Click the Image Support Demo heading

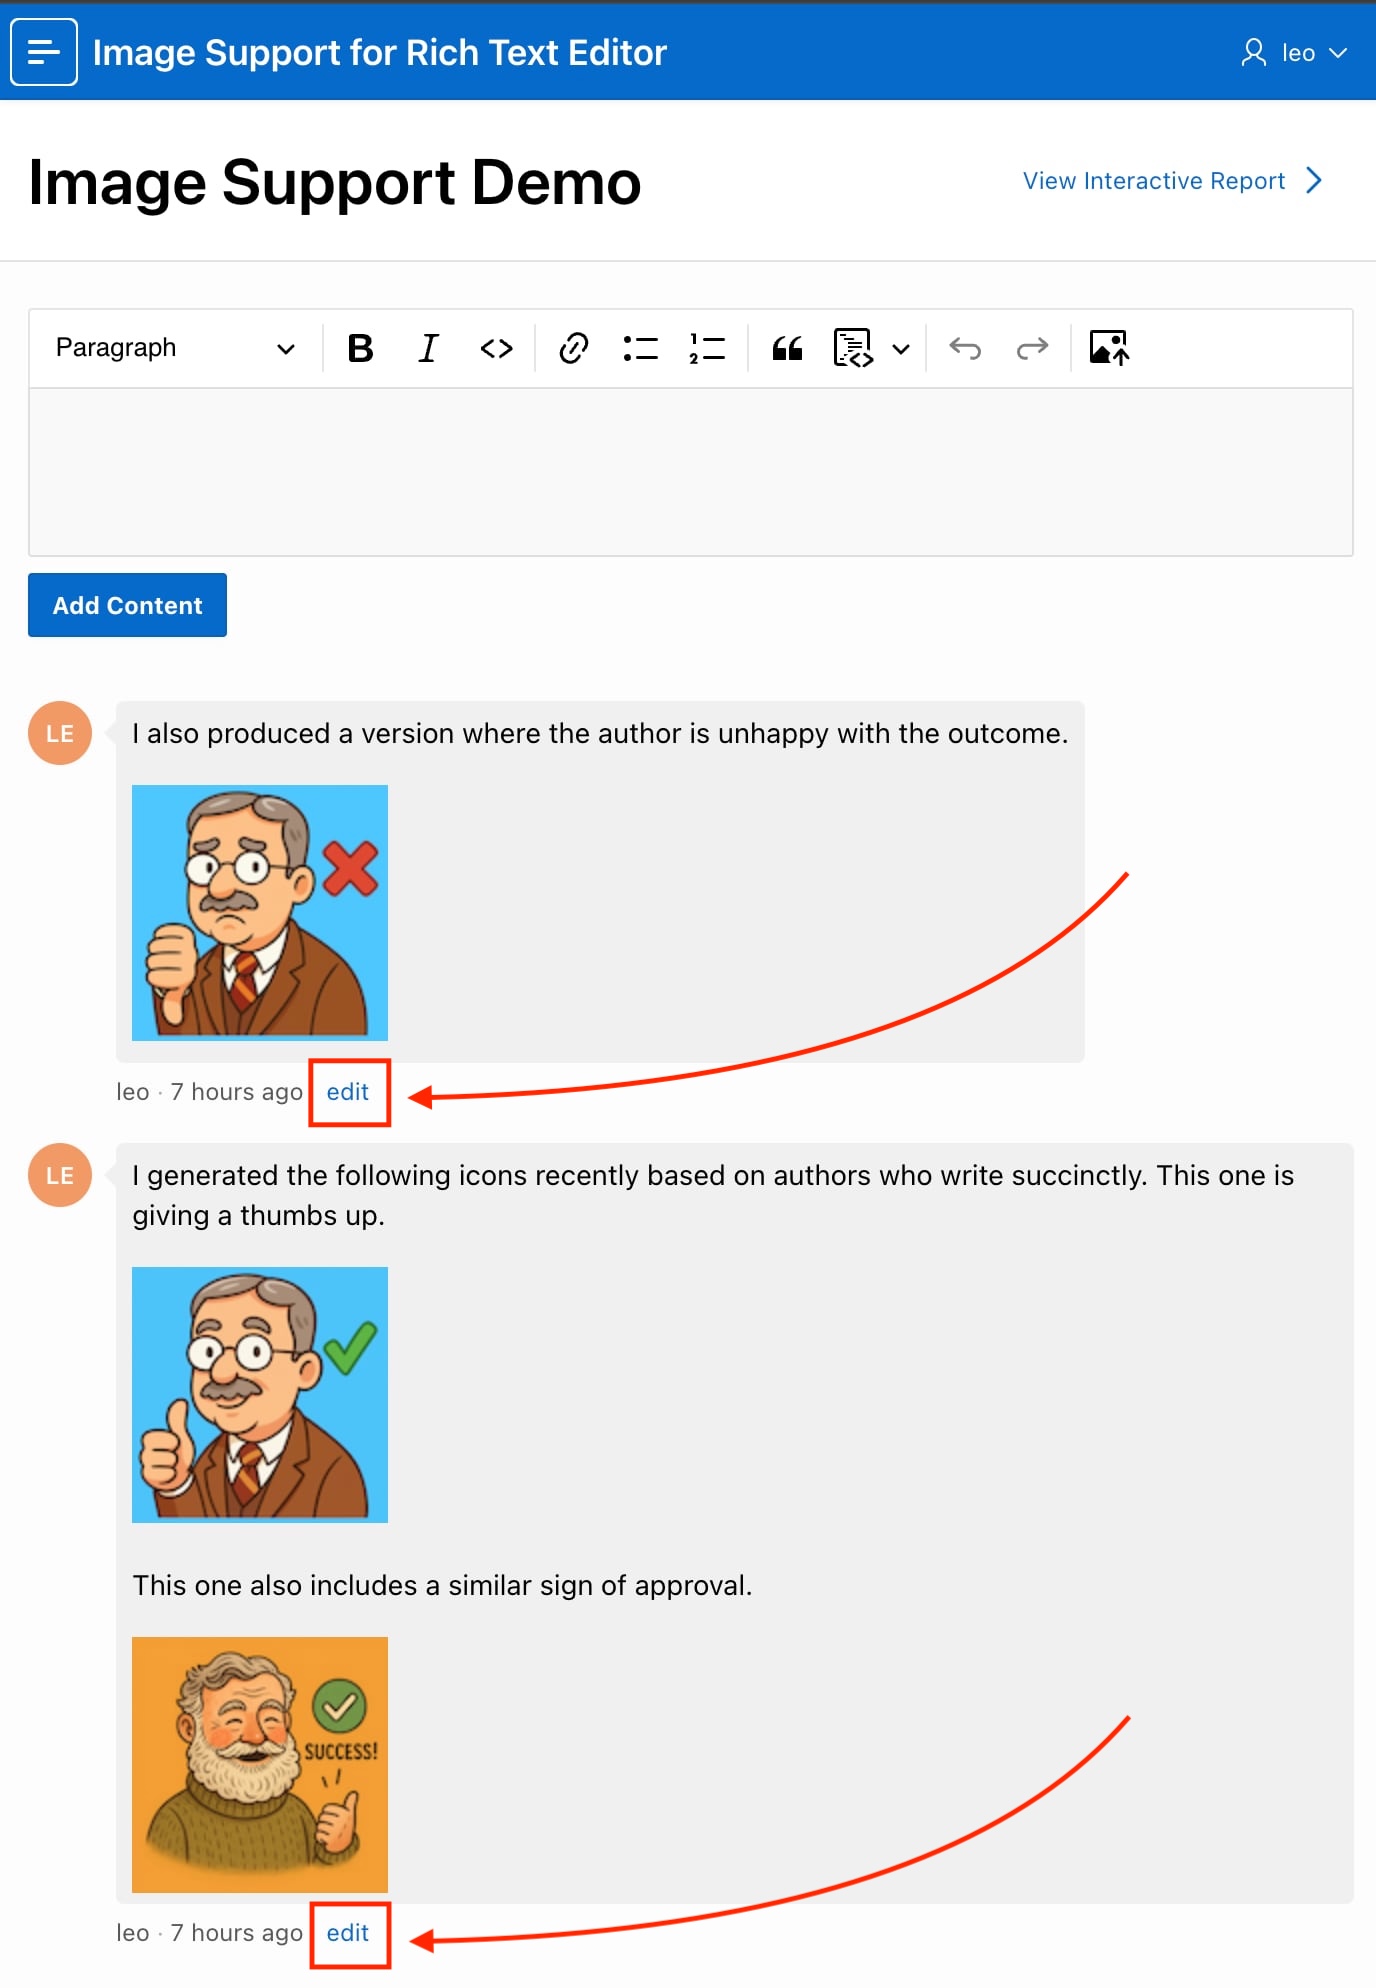pos(334,182)
